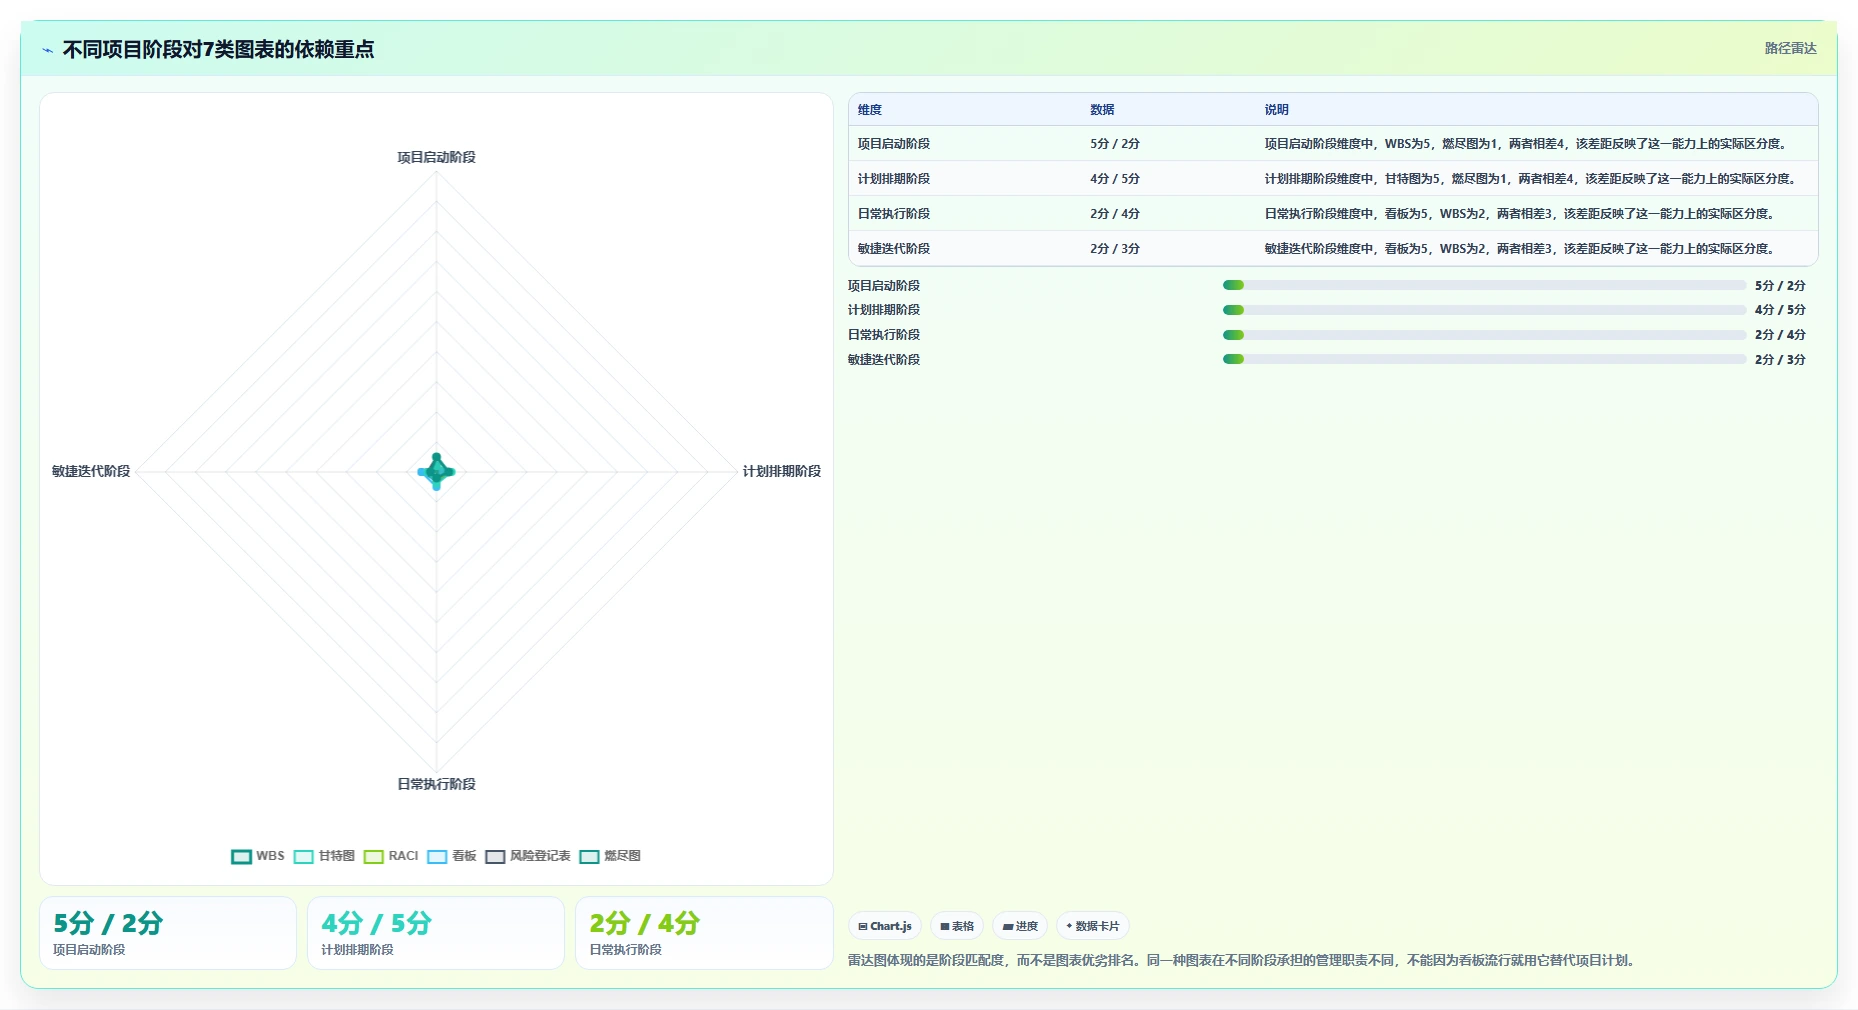Click the 项目启动阶段 progress bar
The width and height of the screenshot is (1858, 1010).
1484,285
